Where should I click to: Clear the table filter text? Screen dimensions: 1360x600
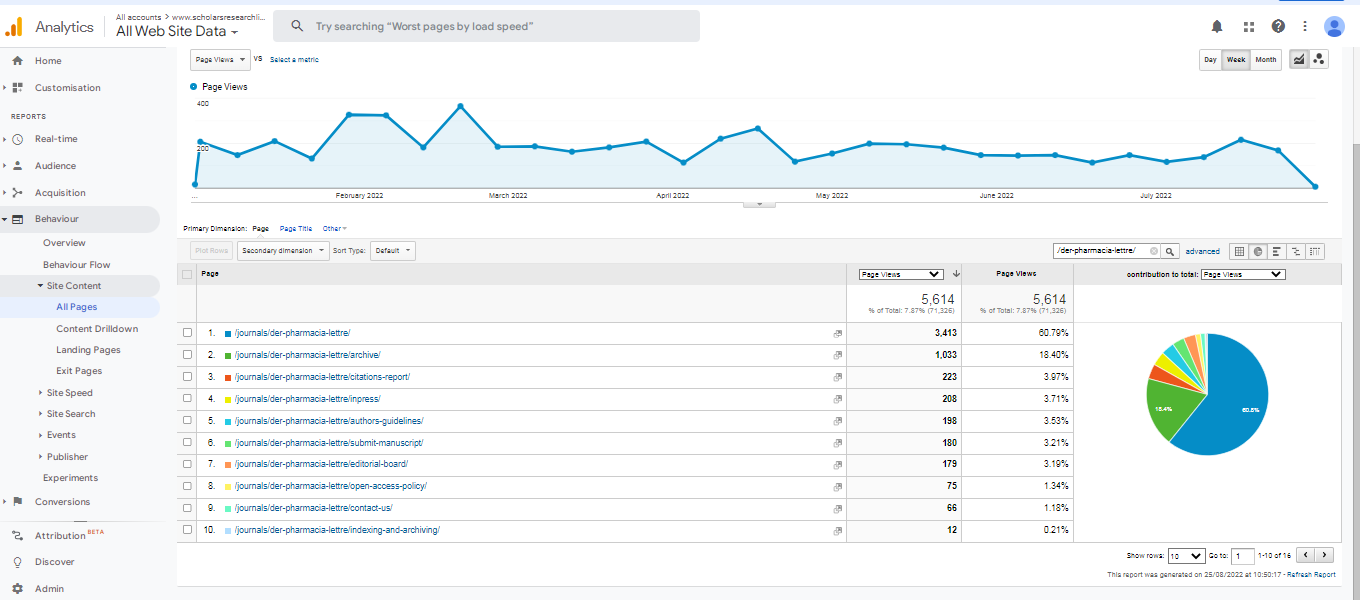[1153, 252]
